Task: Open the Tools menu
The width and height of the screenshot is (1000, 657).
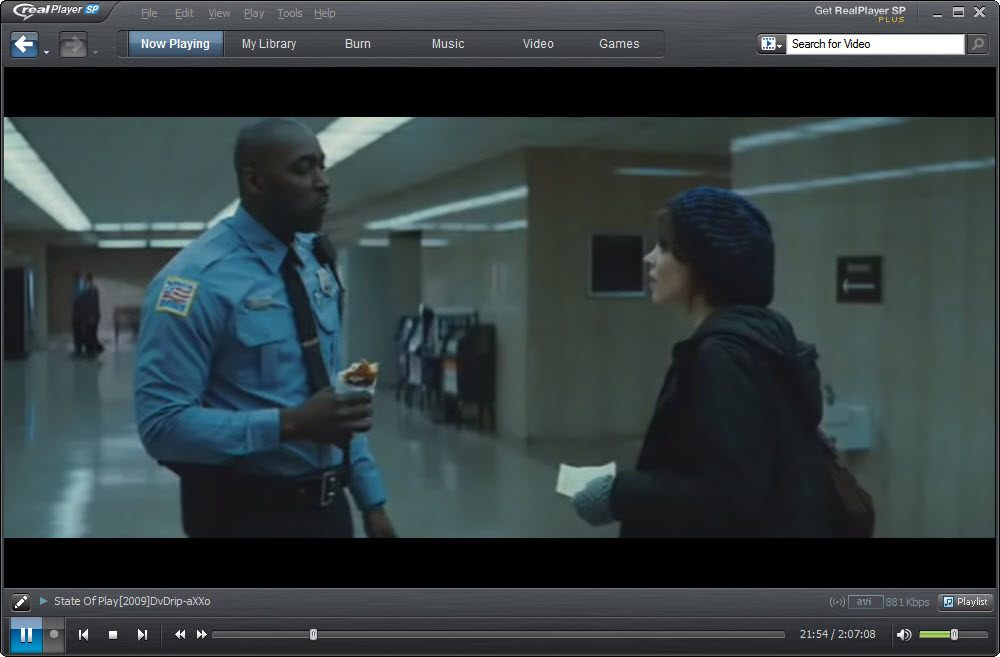Action: pos(289,13)
